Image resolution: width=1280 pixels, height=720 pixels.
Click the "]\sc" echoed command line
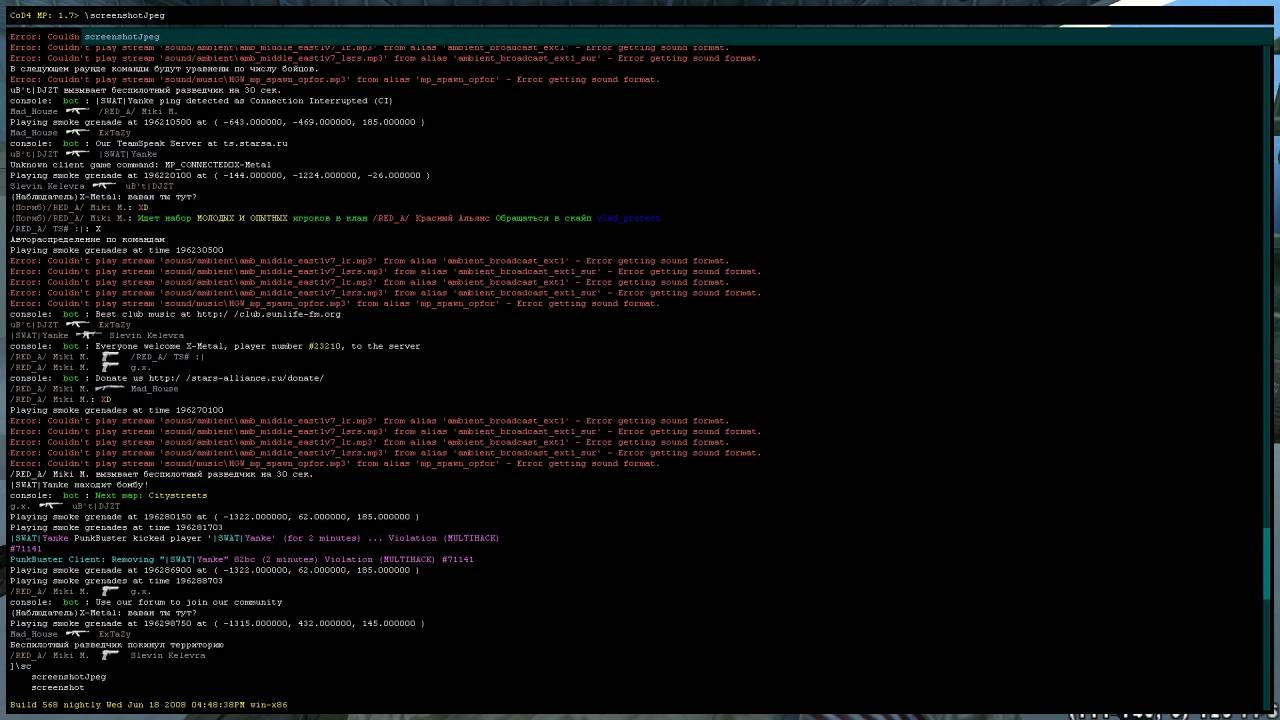[x=20, y=666]
